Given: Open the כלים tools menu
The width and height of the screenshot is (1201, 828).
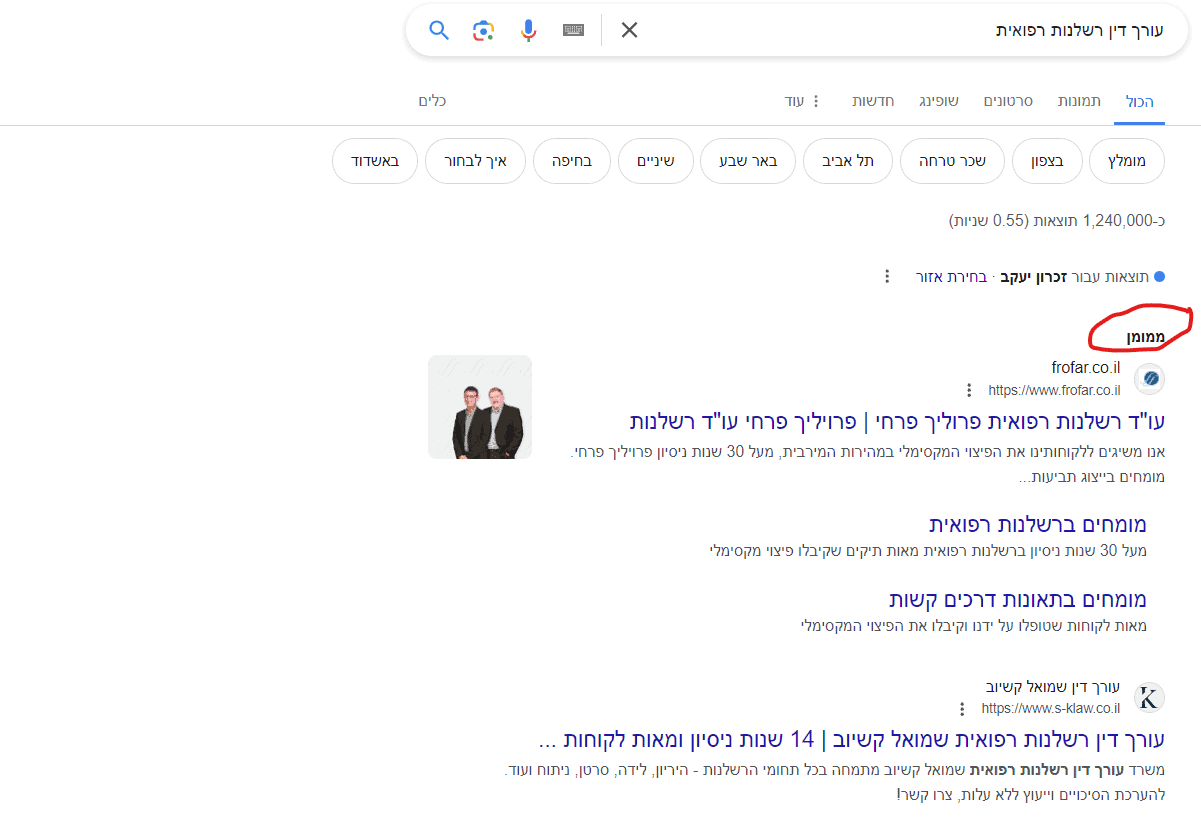Looking at the screenshot, I should tap(432, 101).
